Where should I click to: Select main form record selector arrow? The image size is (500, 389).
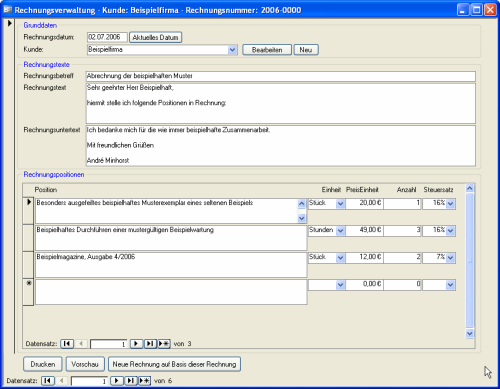[x=10, y=23]
